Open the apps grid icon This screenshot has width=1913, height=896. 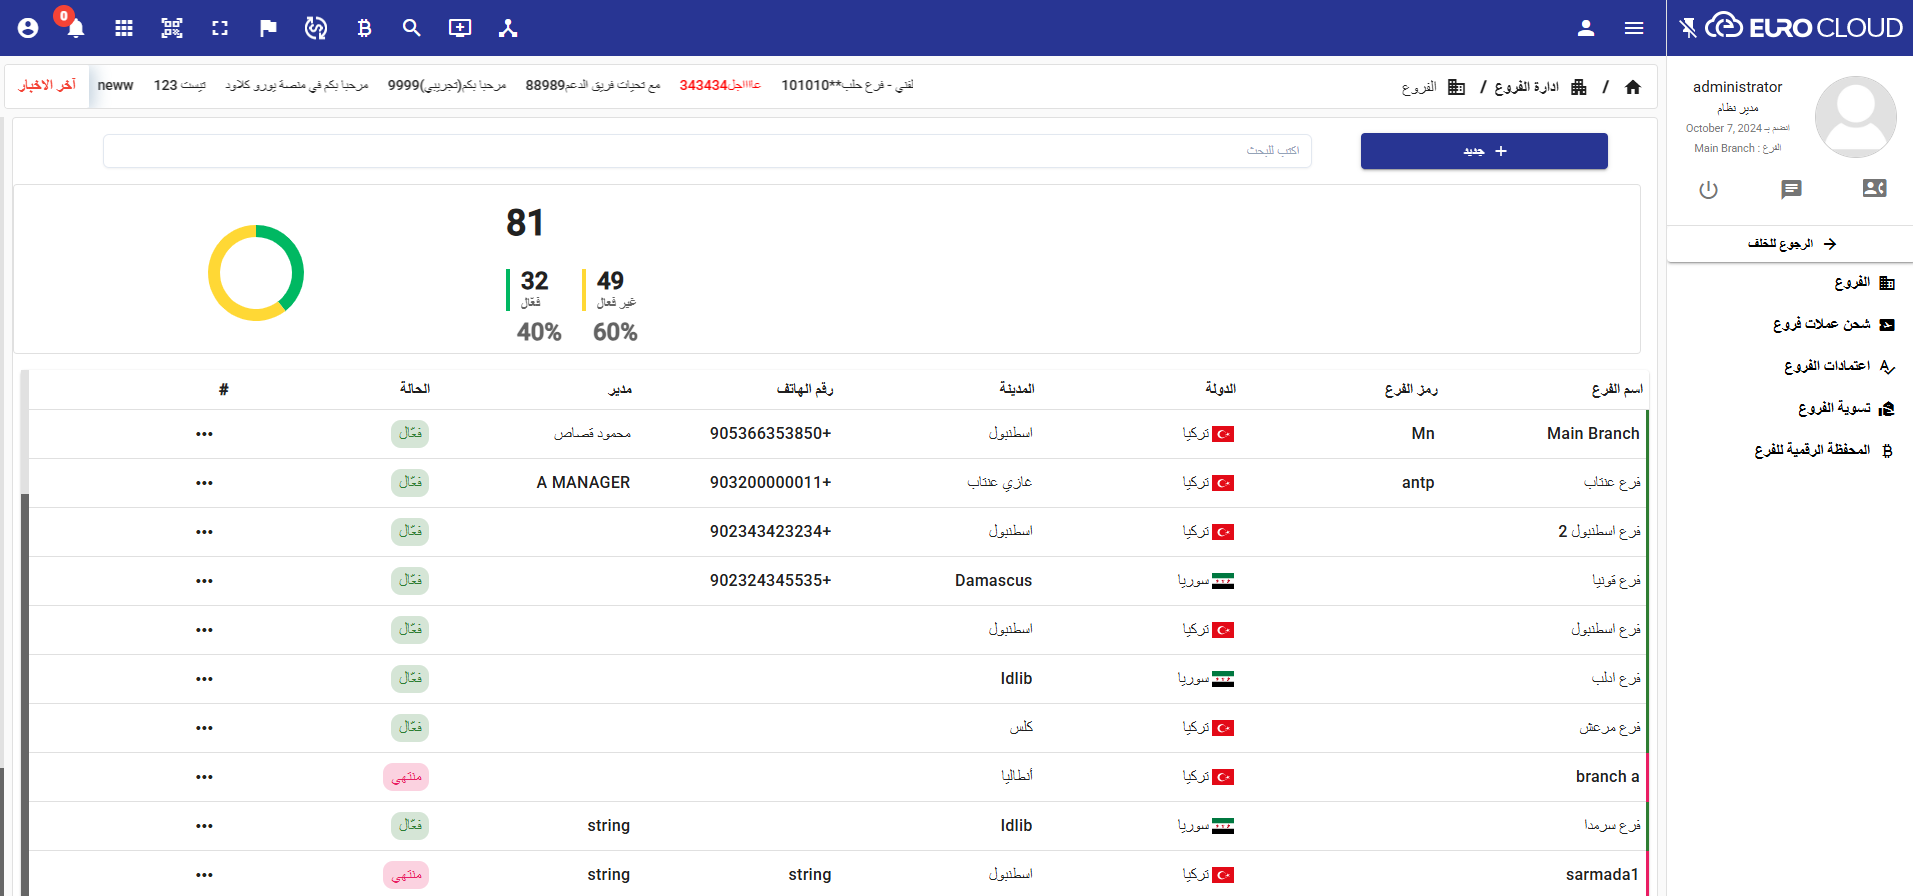click(x=124, y=28)
